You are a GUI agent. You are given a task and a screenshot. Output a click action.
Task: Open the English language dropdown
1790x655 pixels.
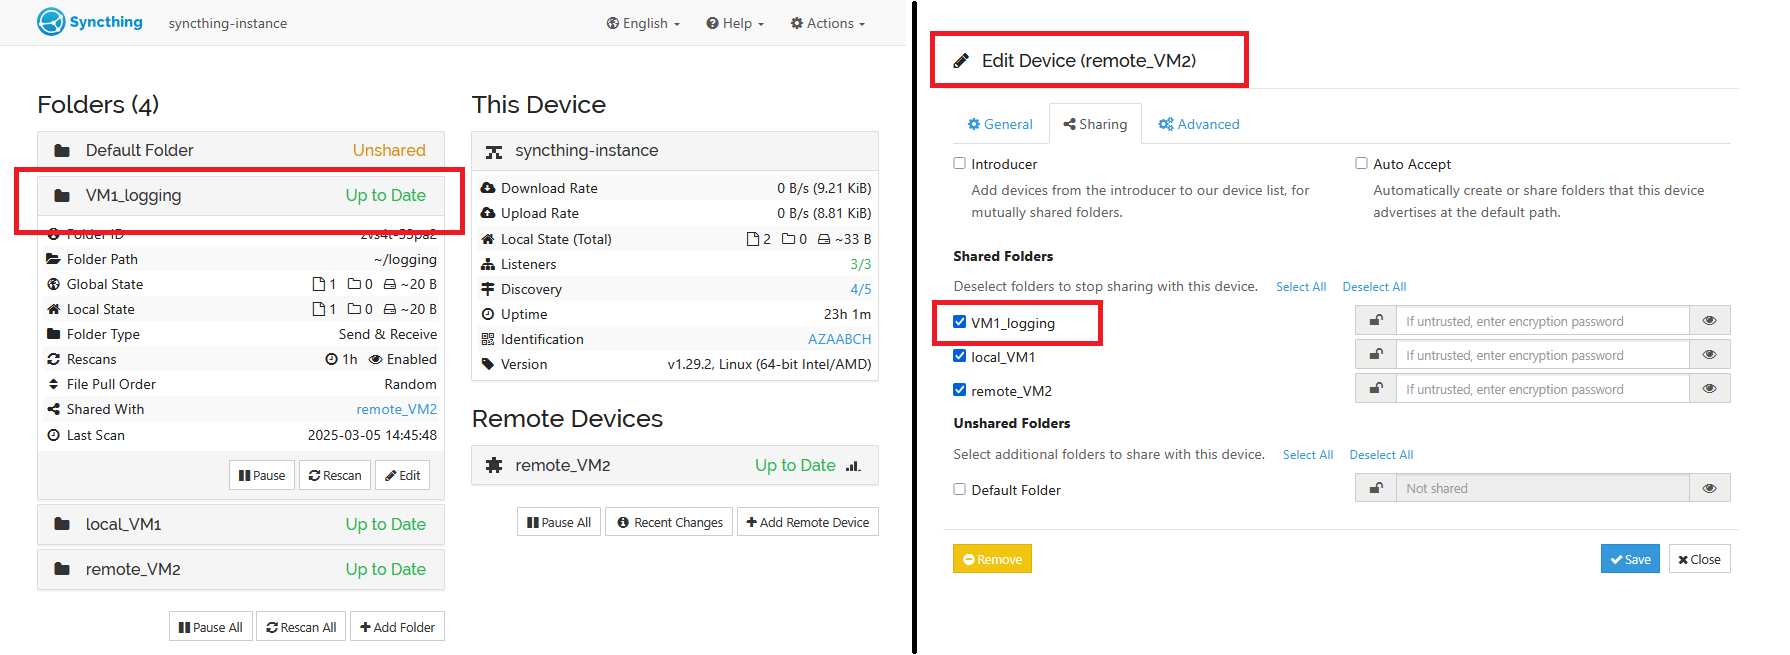coord(643,23)
